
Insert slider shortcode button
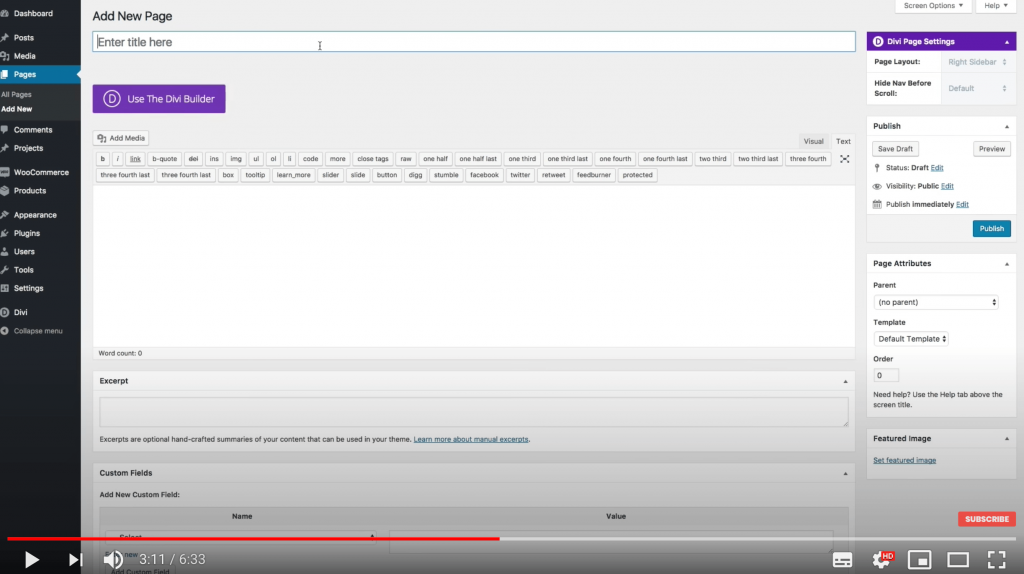pos(330,175)
